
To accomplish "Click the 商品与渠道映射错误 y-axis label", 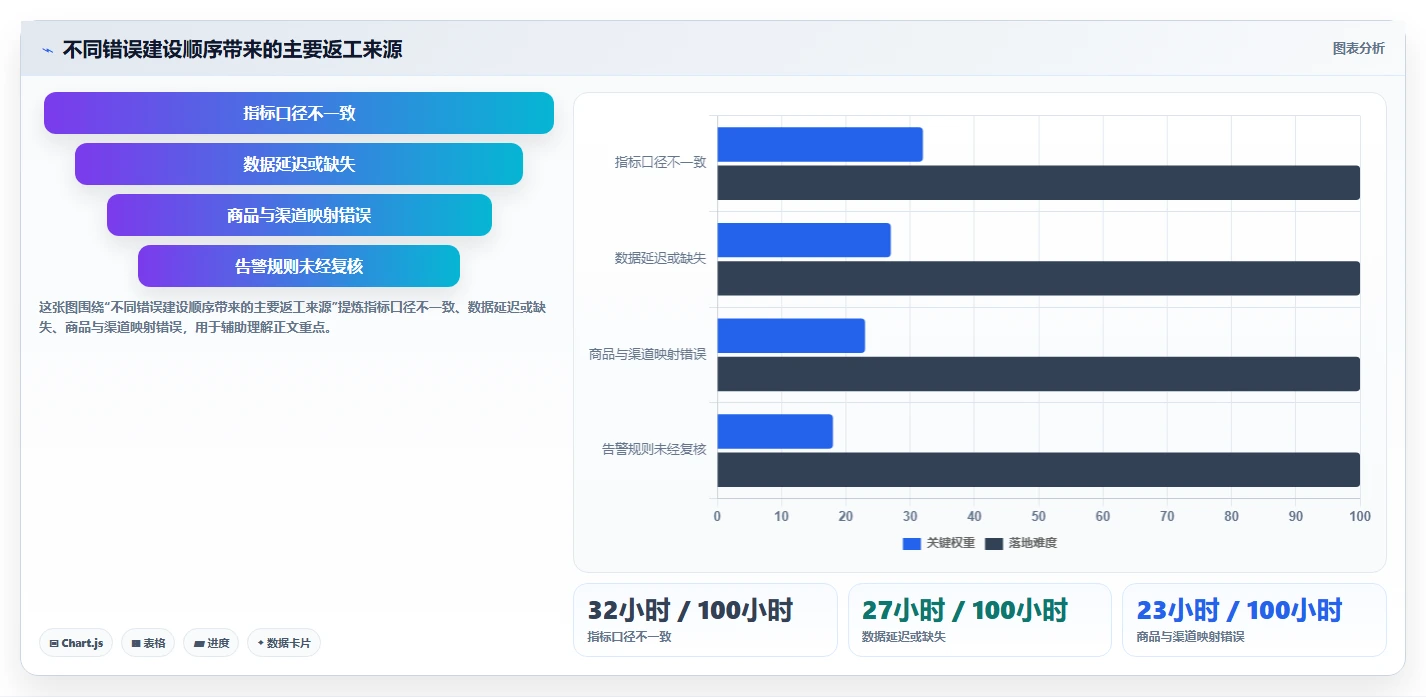I will pyautogui.click(x=648, y=354).
